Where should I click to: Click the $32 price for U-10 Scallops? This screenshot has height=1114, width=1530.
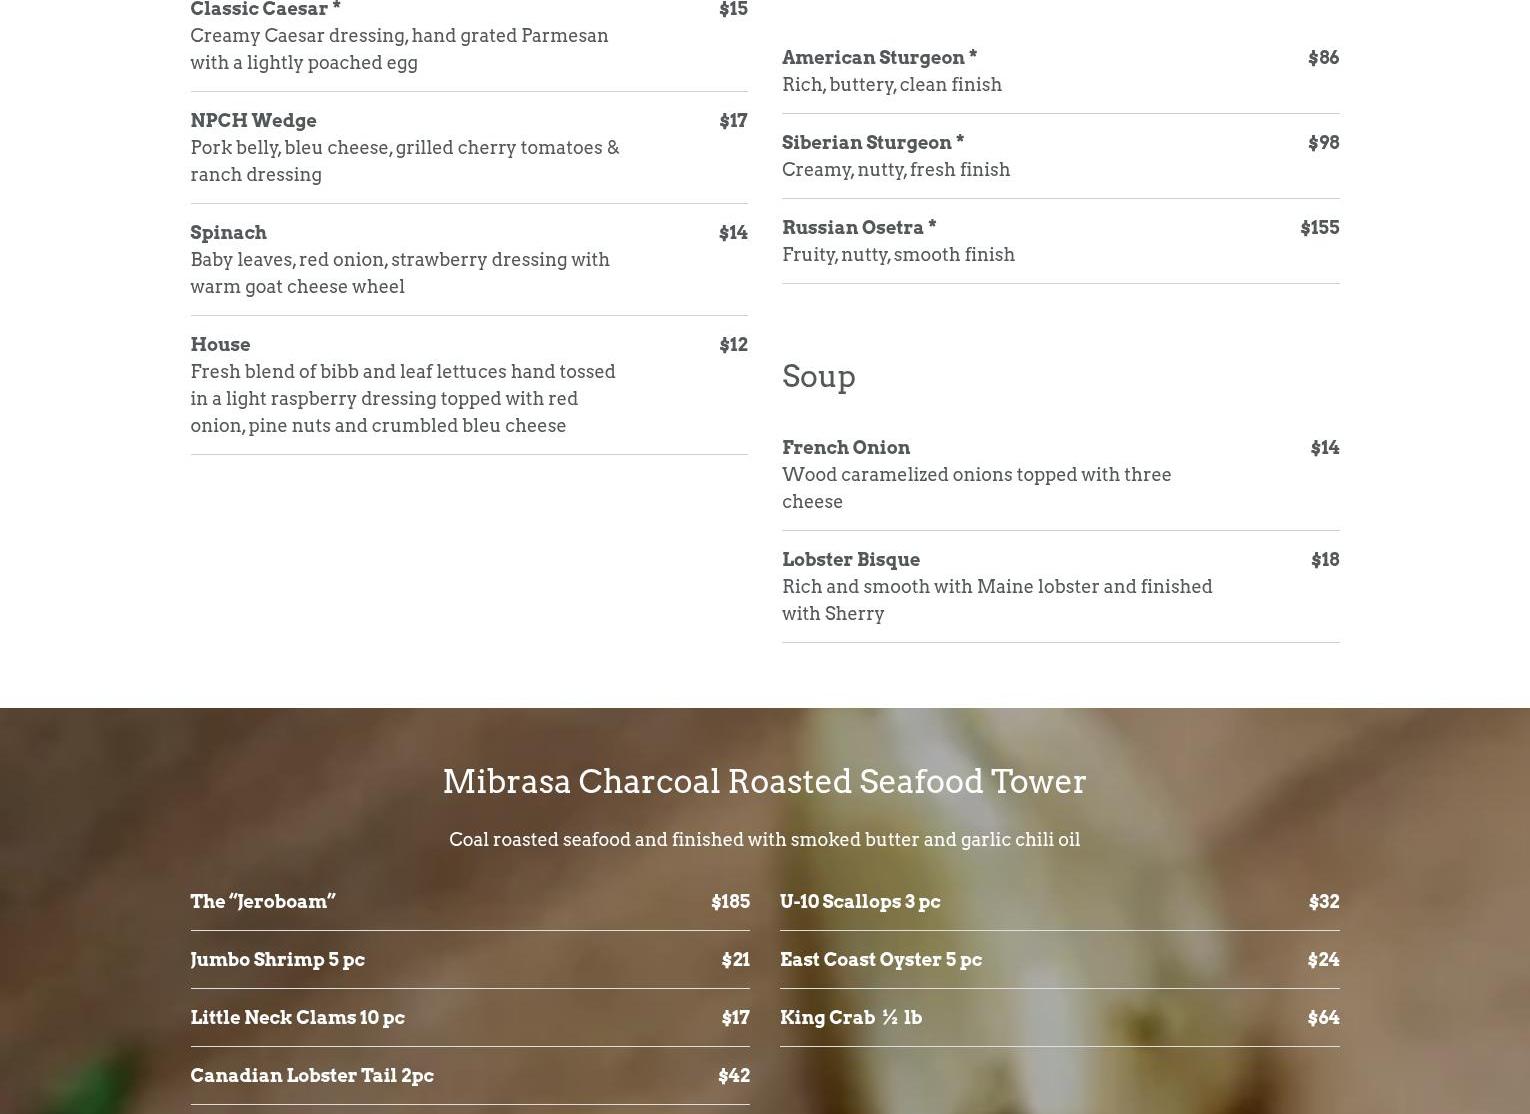click(1324, 901)
